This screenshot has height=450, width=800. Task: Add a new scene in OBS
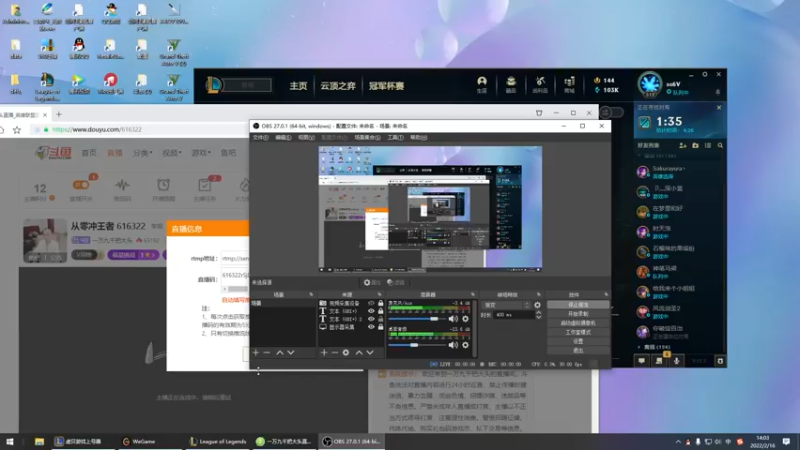[256, 353]
